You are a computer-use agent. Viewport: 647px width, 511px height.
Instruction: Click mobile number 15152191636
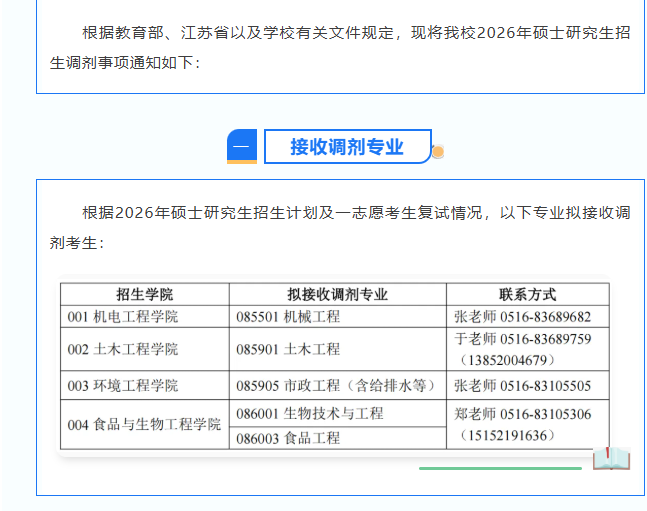point(508,435)
